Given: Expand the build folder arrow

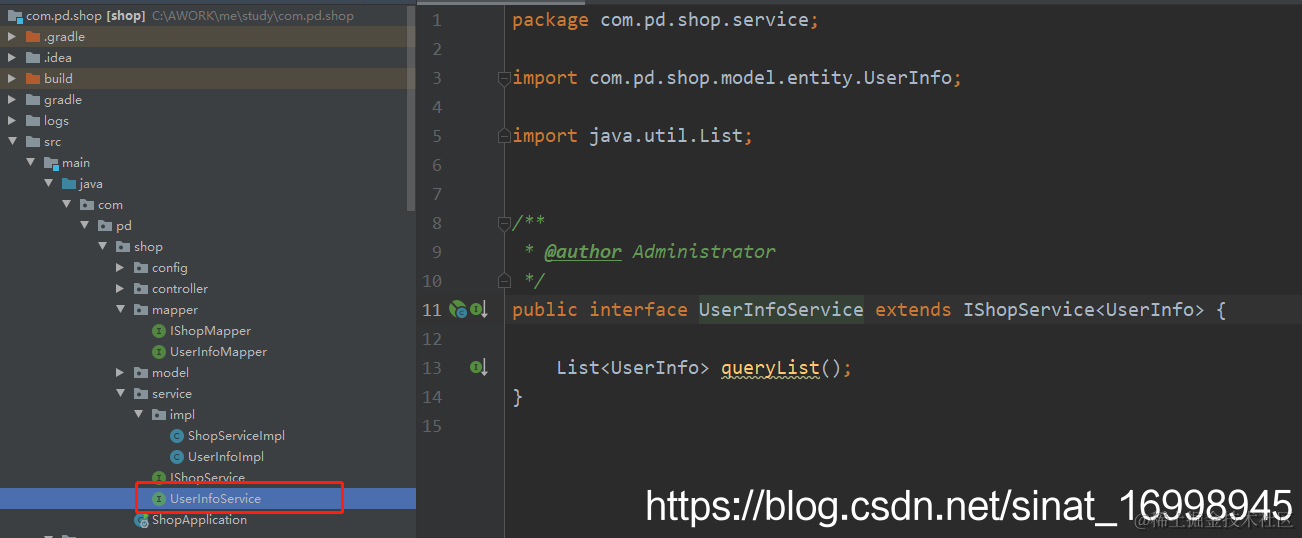Looking at the screenshot, I should pos(12,79).
